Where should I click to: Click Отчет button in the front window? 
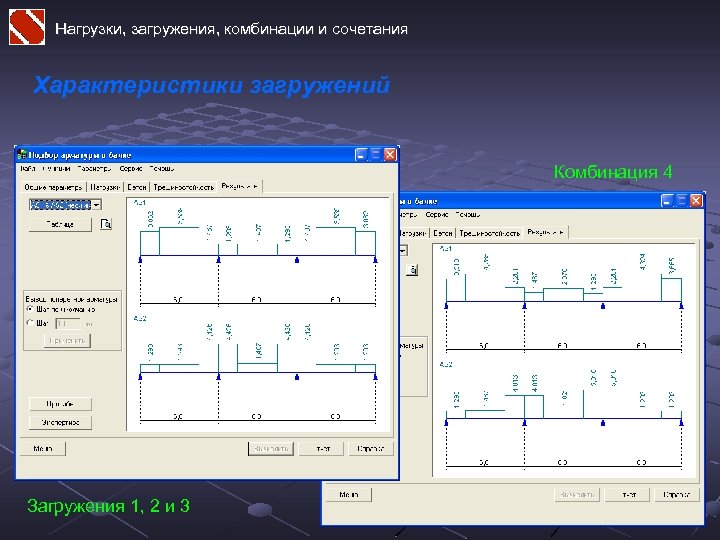point(321,449)
